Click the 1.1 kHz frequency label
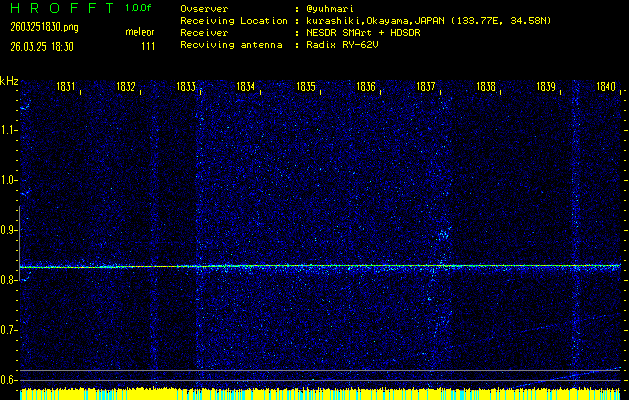The width and height of the screenshot is (629, 400). click(x=8, y=130)
